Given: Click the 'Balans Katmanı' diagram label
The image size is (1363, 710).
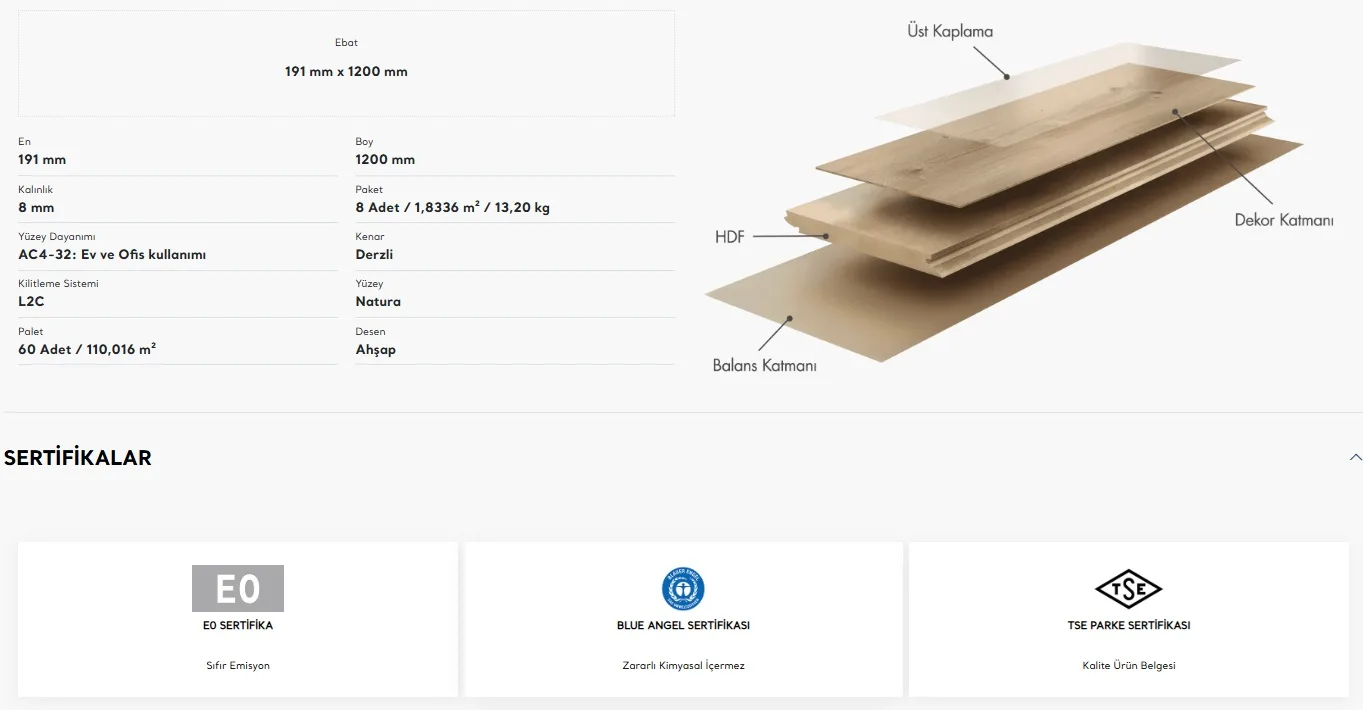Looking at the screenshot, I should [x=764, y=366].
